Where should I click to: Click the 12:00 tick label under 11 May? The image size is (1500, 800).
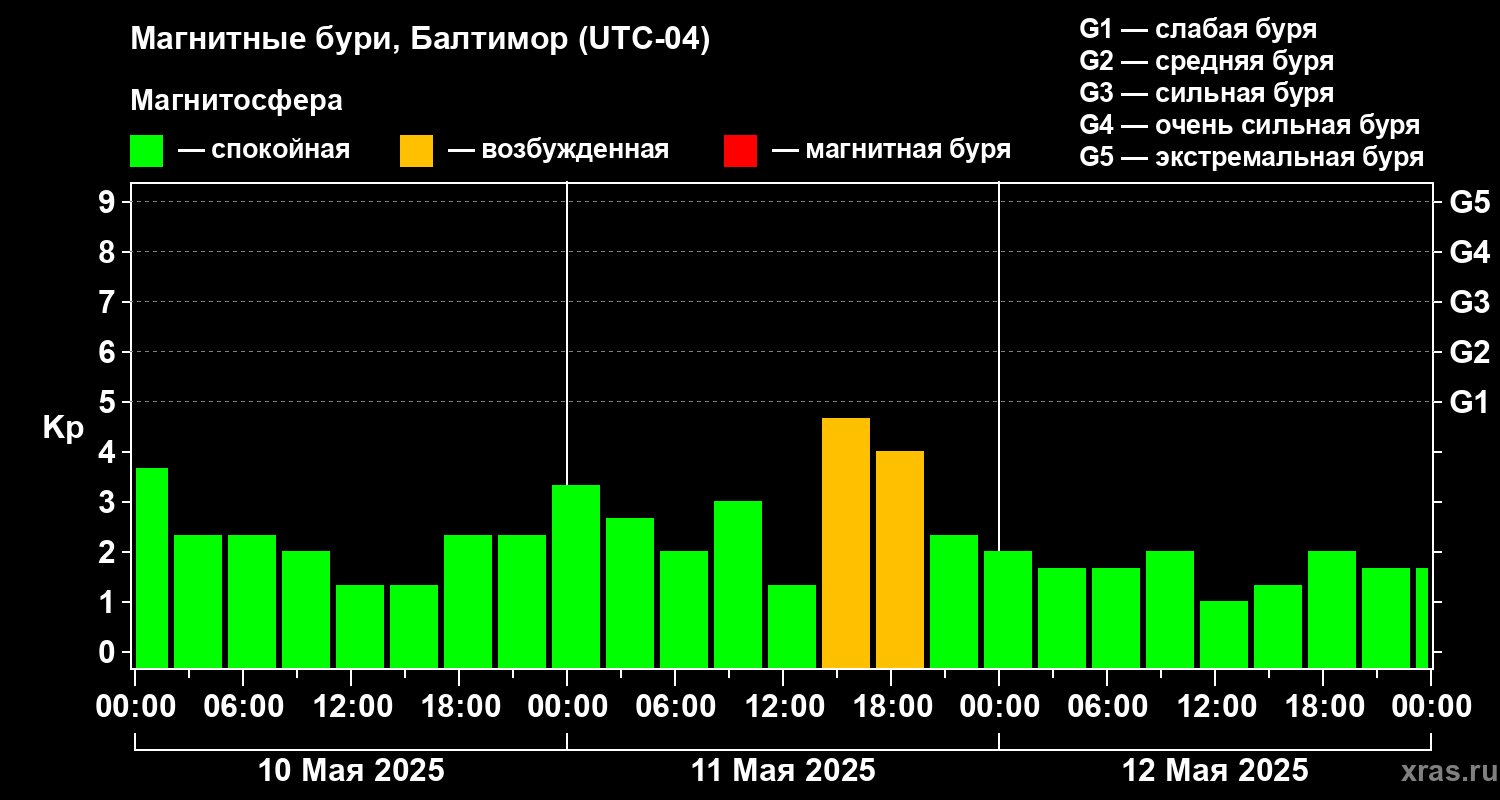click(783, 707)
